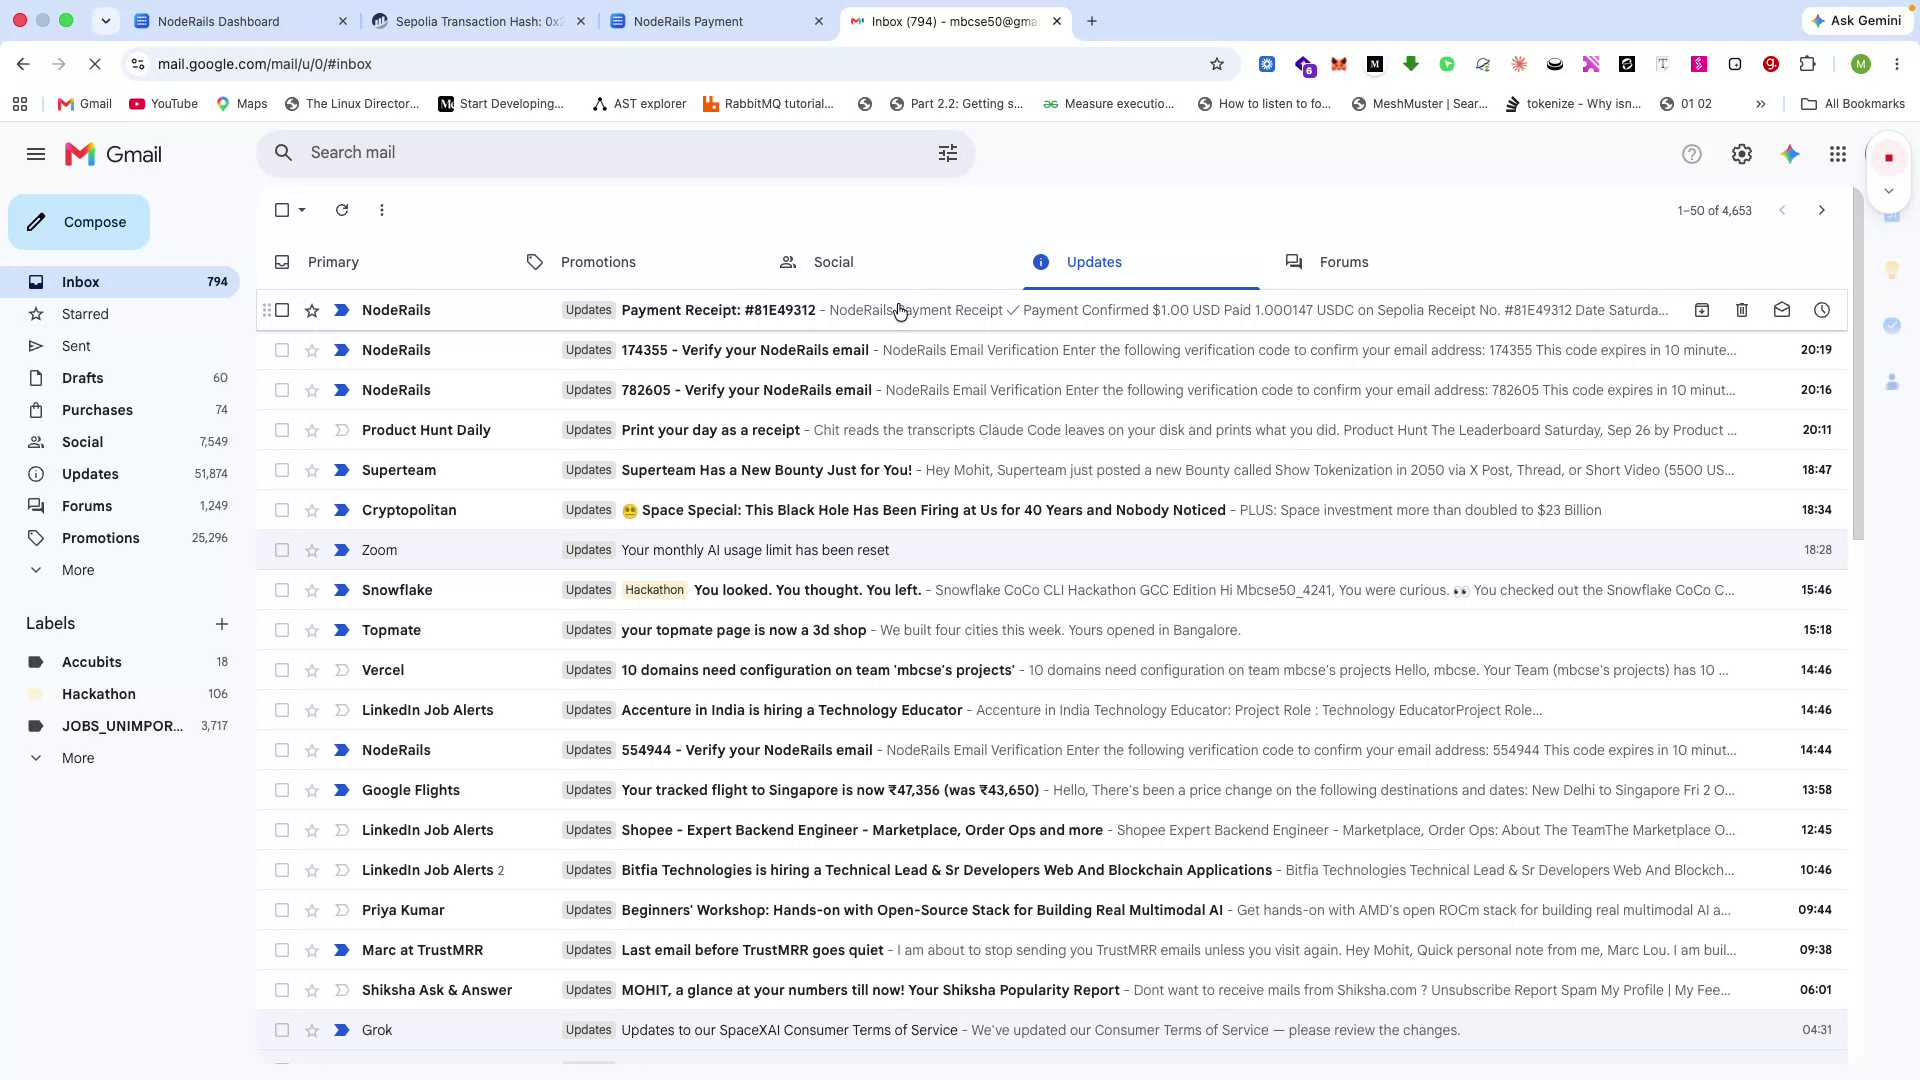The height and width of the screenshot is (1080, 1920).
Task: Open the Google apps grid
Action: (x=1837, y=154)
